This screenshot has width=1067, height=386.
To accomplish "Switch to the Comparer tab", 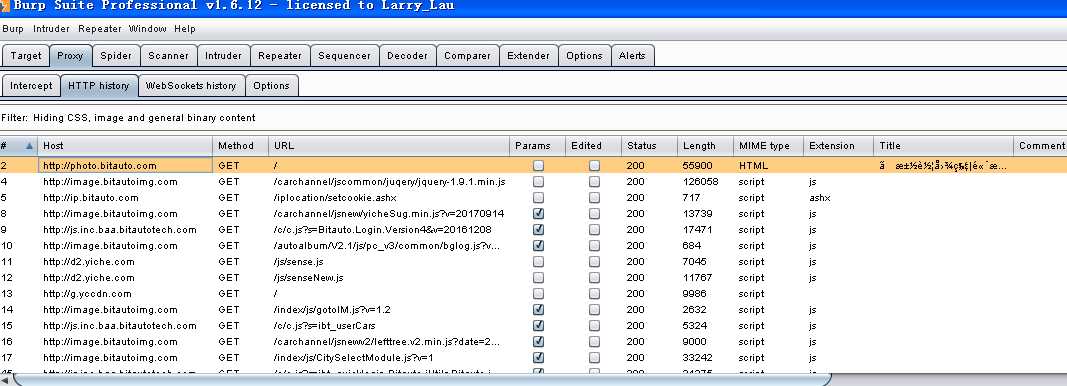I will (467, 56).
